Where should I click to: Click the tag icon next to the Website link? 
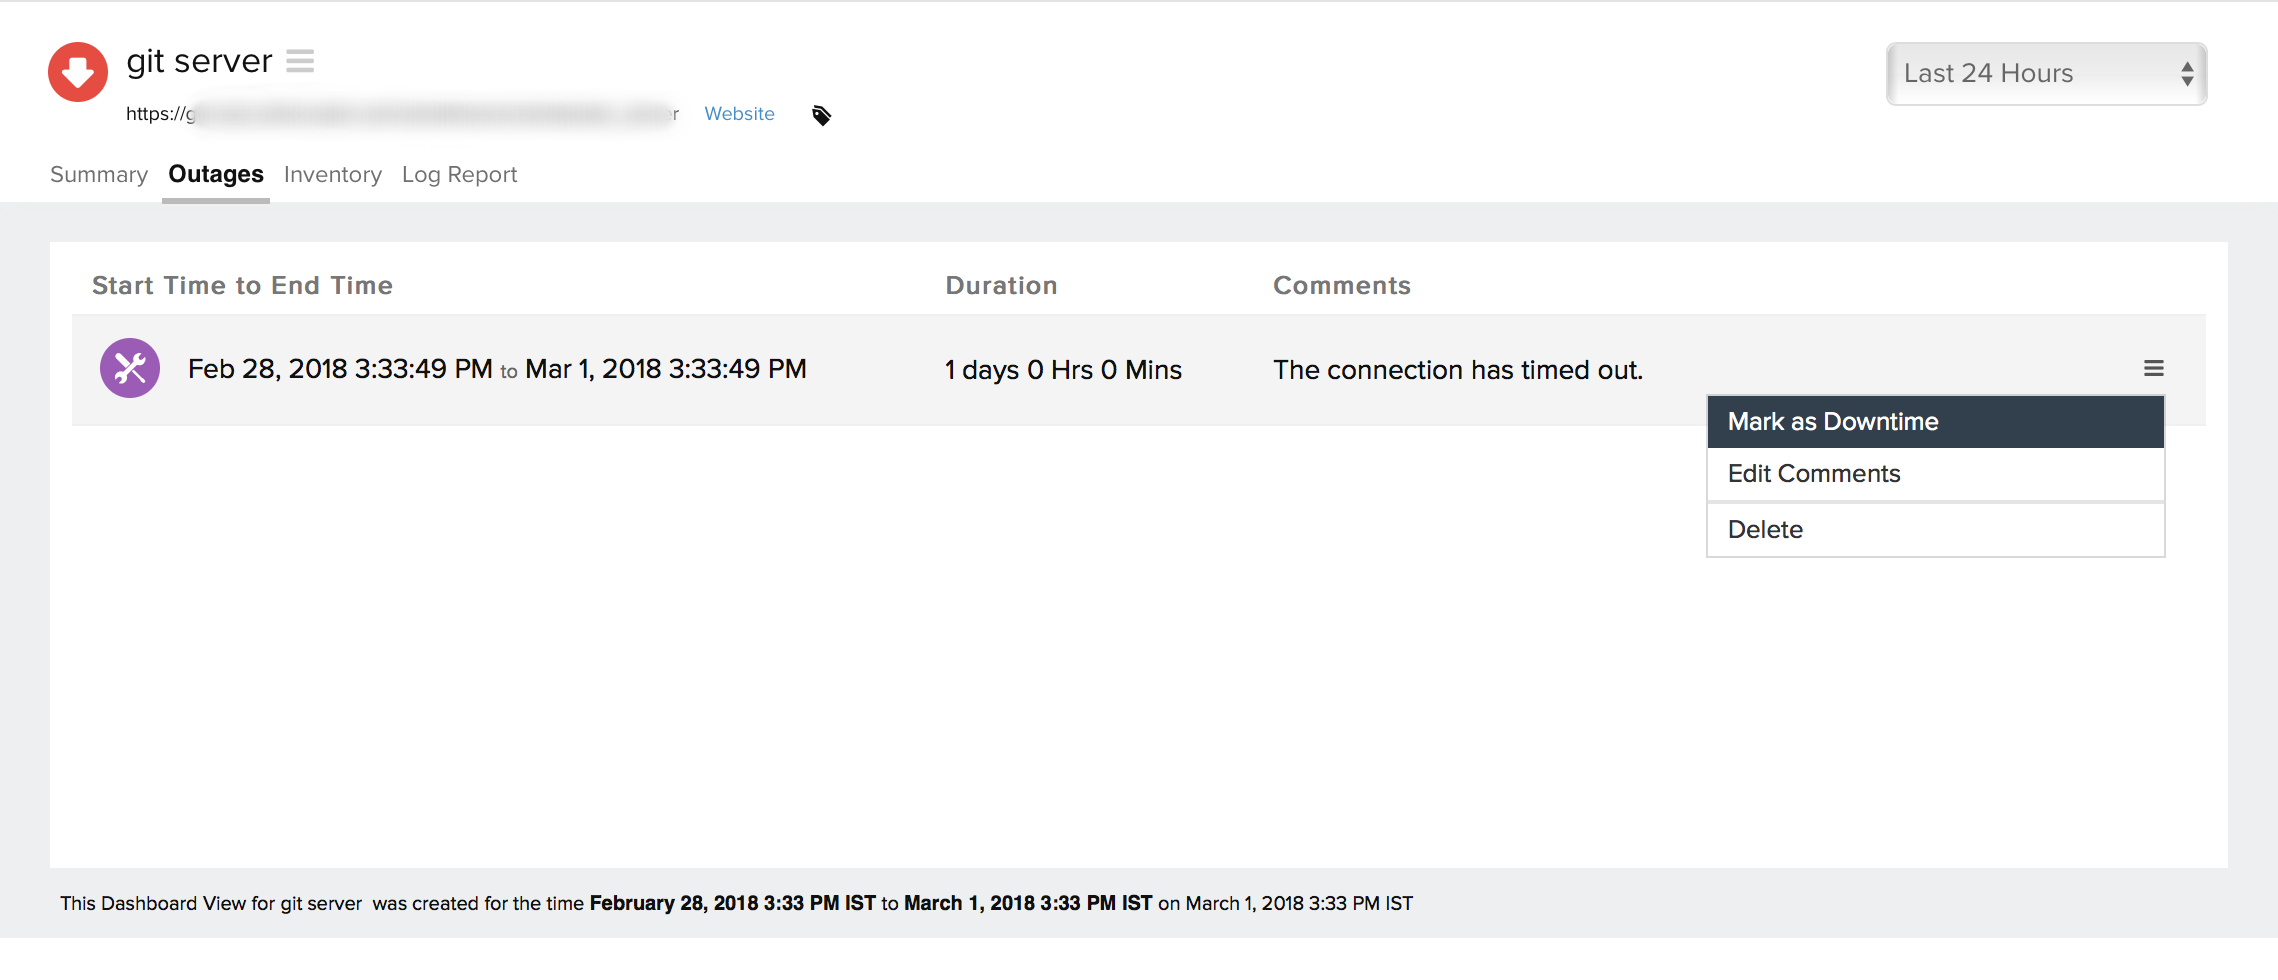(821, 114)
